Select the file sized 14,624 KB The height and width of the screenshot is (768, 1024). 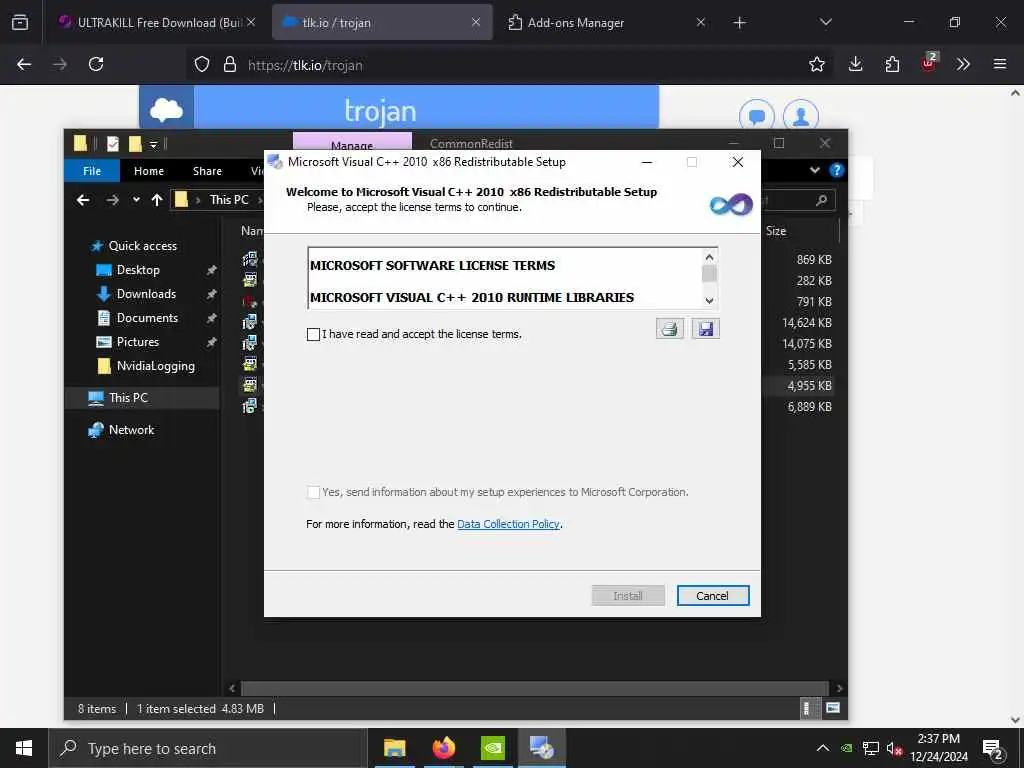(x=807, y=323)
